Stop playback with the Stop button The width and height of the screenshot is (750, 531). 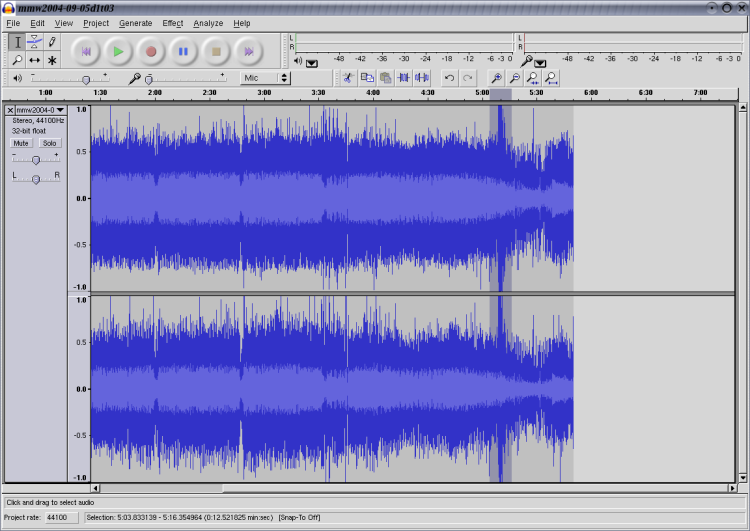[216, 51]
